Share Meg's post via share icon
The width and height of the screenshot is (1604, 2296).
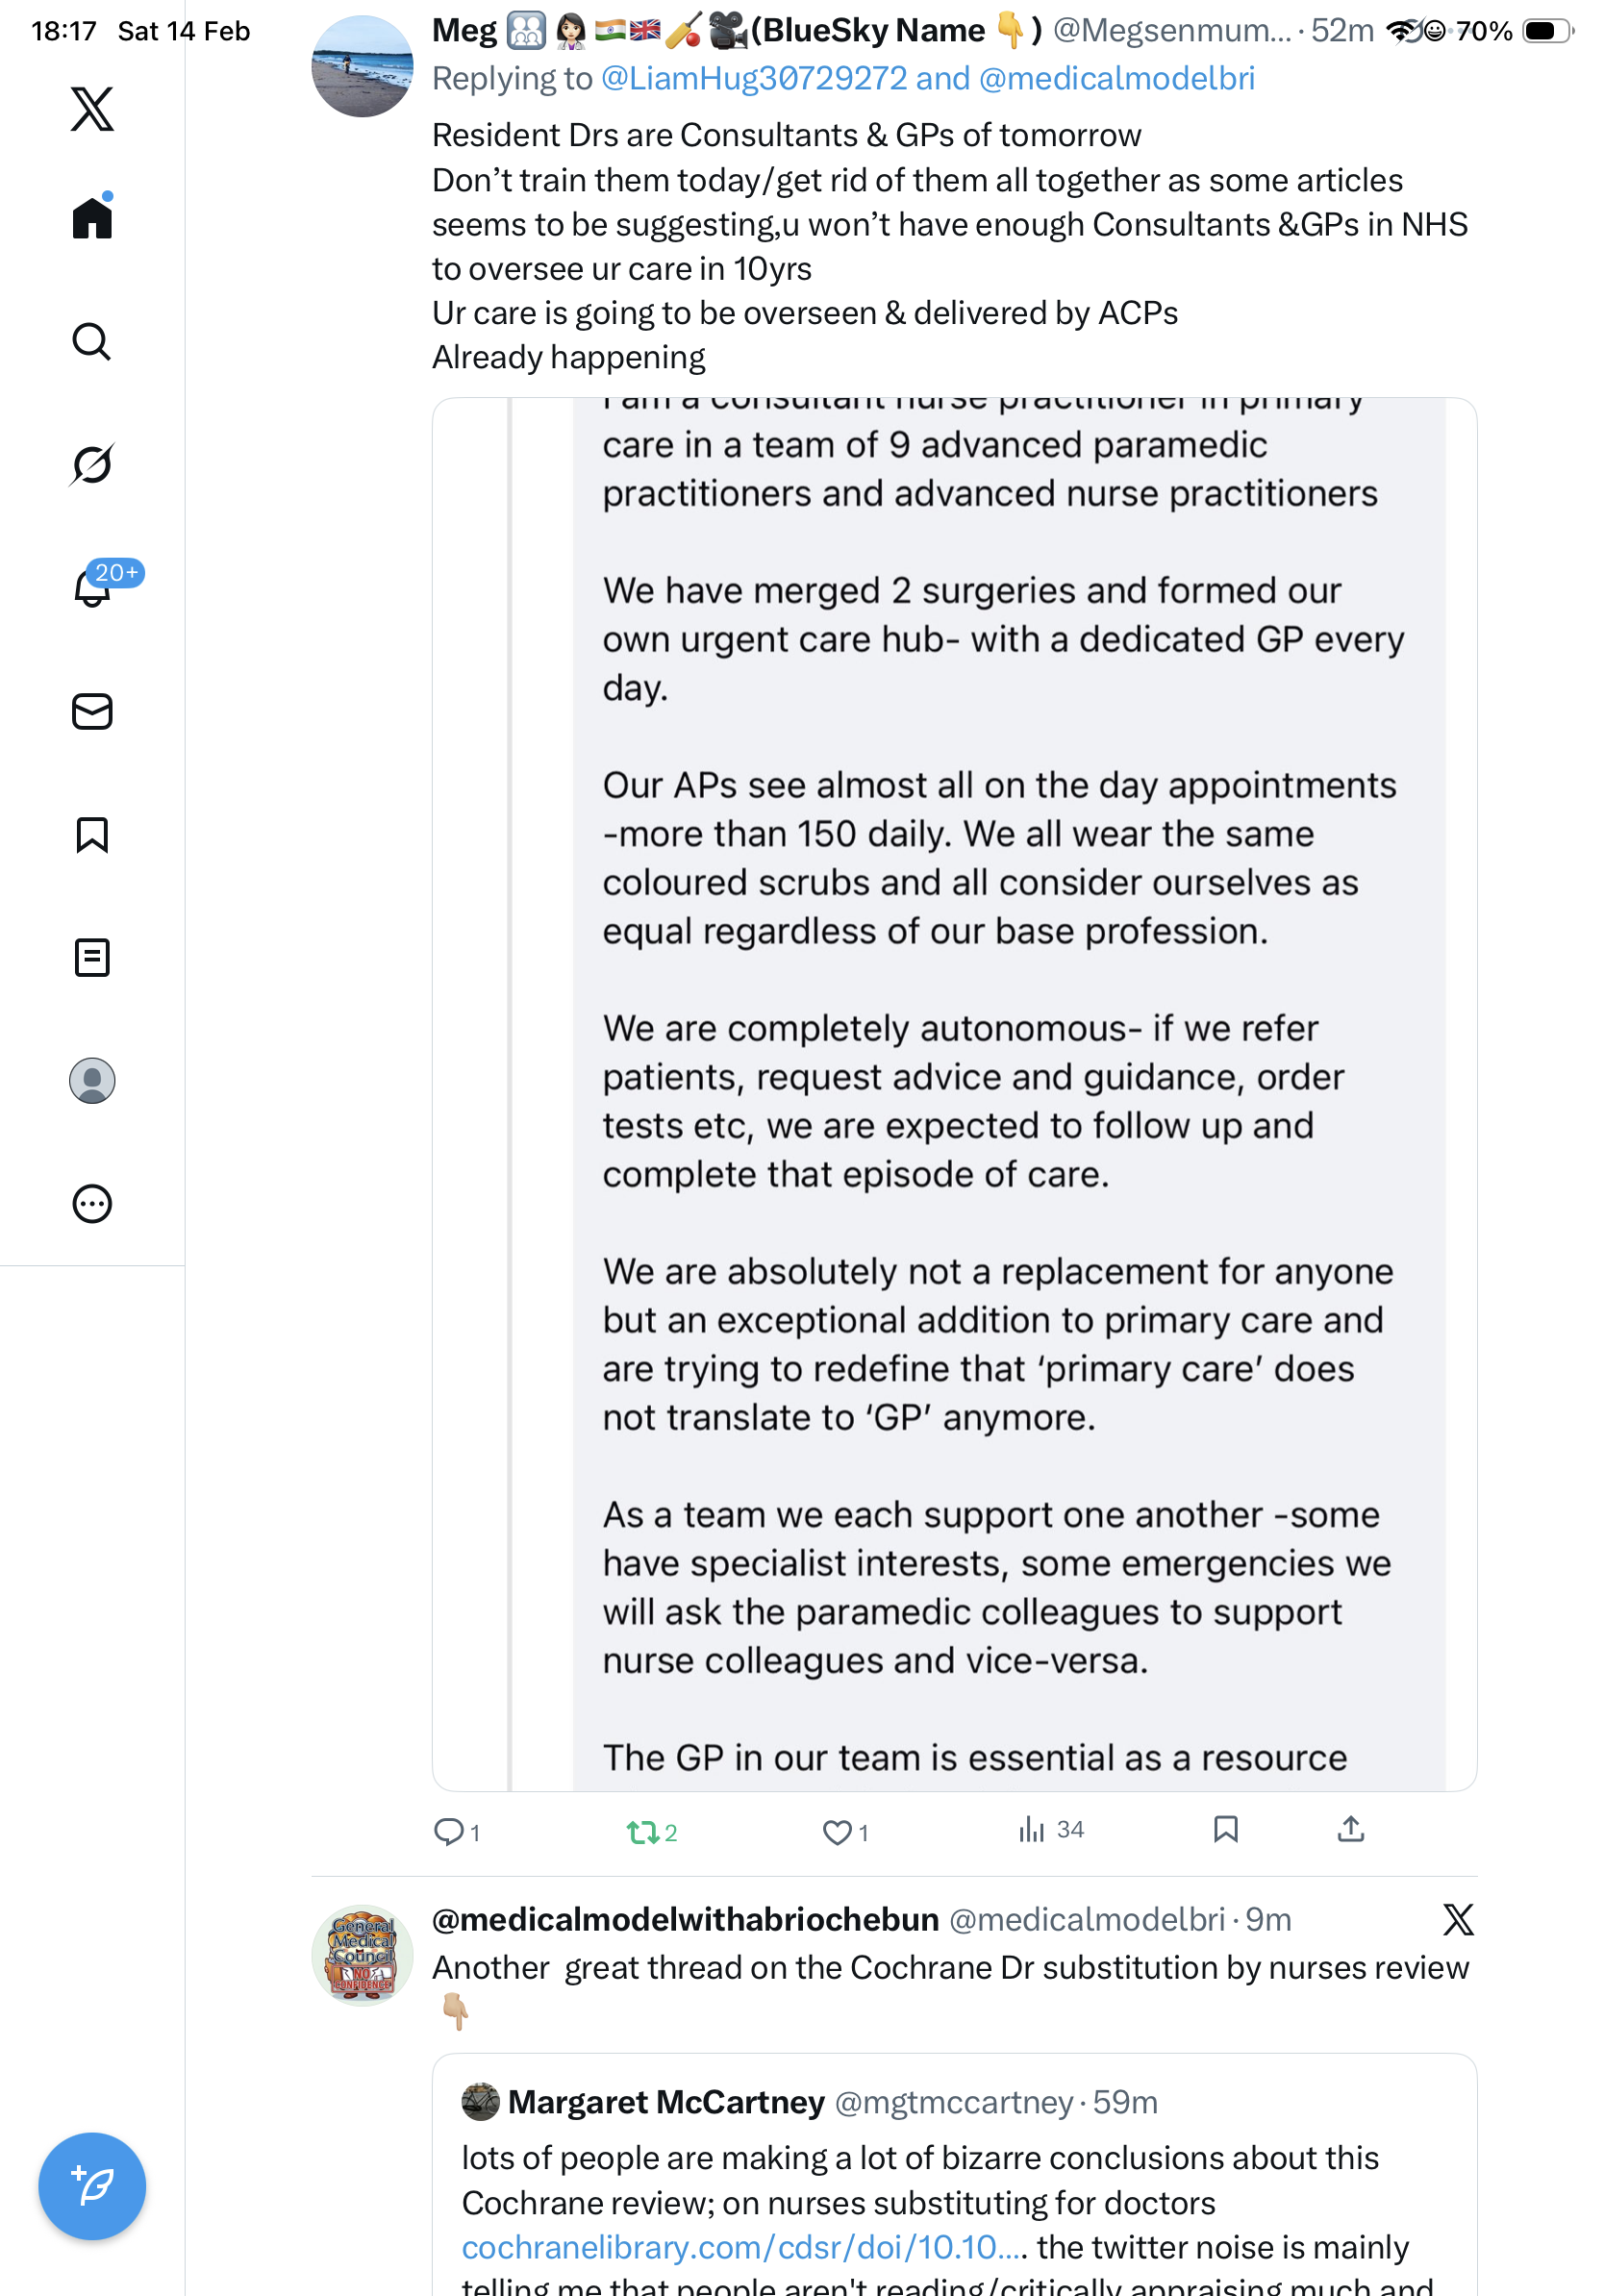click(x=1350, y=1830)
